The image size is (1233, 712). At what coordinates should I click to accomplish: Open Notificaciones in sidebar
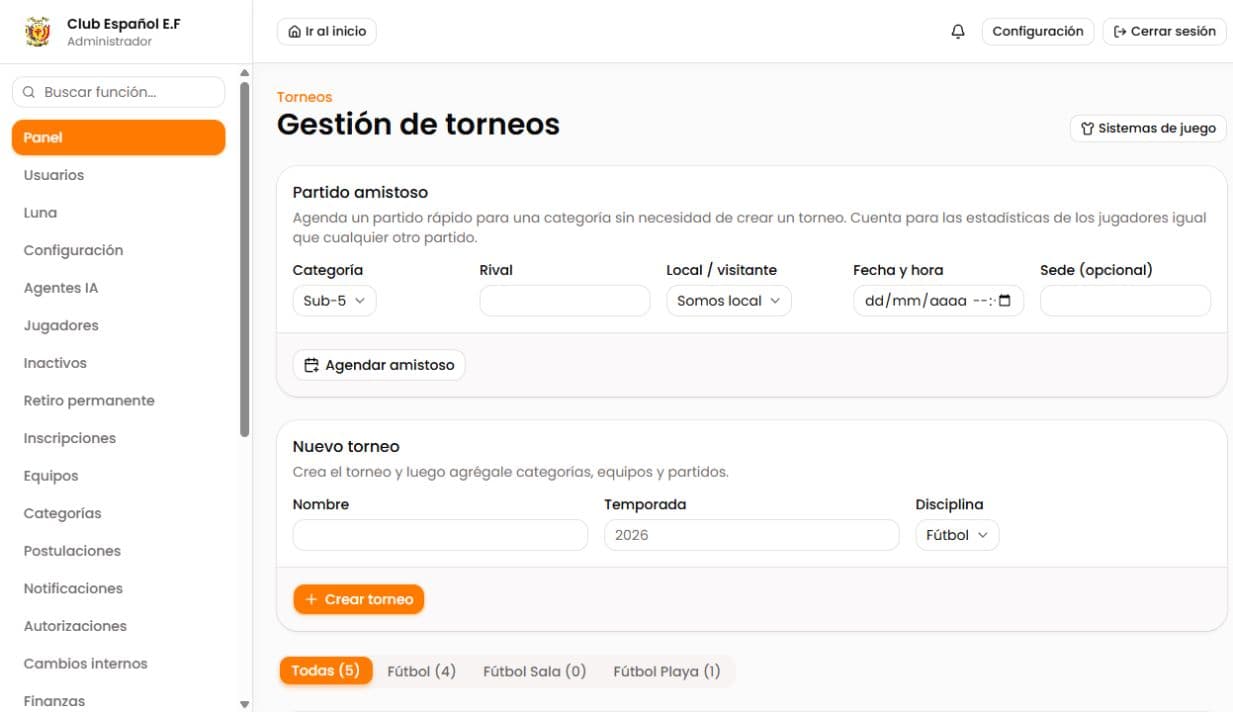point(118,588)
